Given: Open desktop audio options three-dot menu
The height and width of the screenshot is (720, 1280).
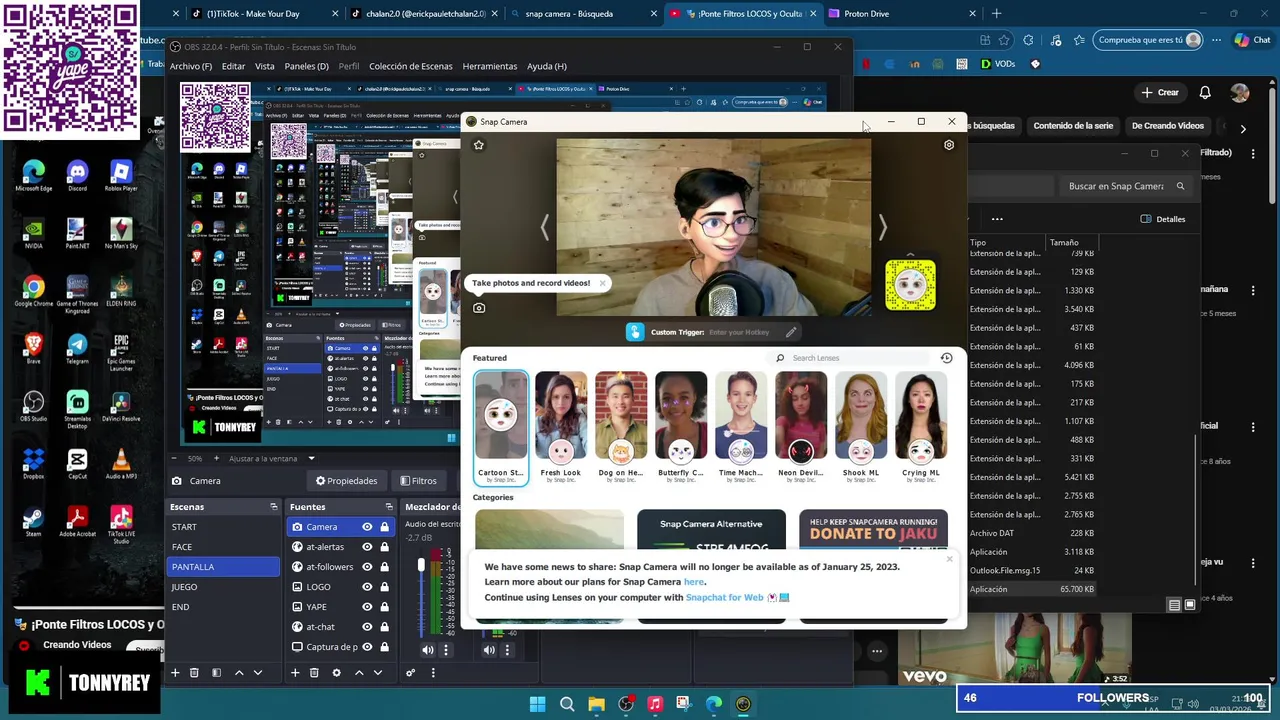Looking at the screenshot, I should pyautogui.click(x=446, y=650).
